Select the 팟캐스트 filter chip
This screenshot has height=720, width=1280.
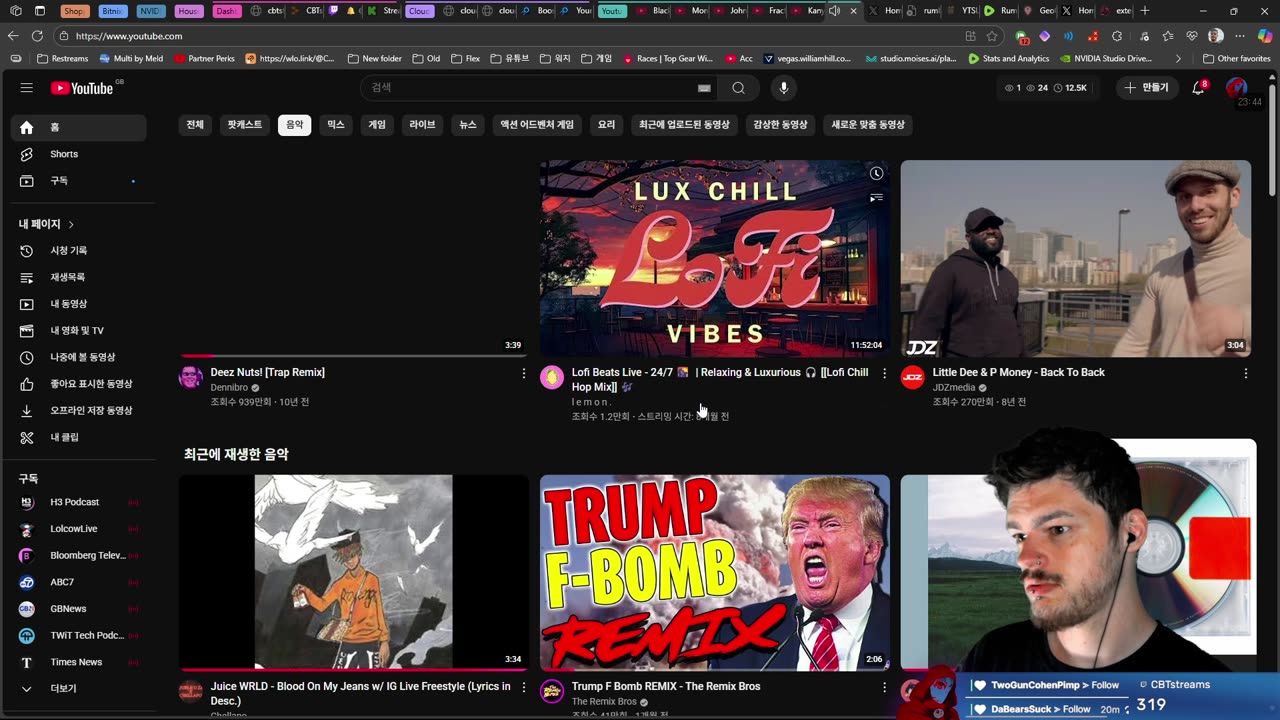tap(244, 125)
